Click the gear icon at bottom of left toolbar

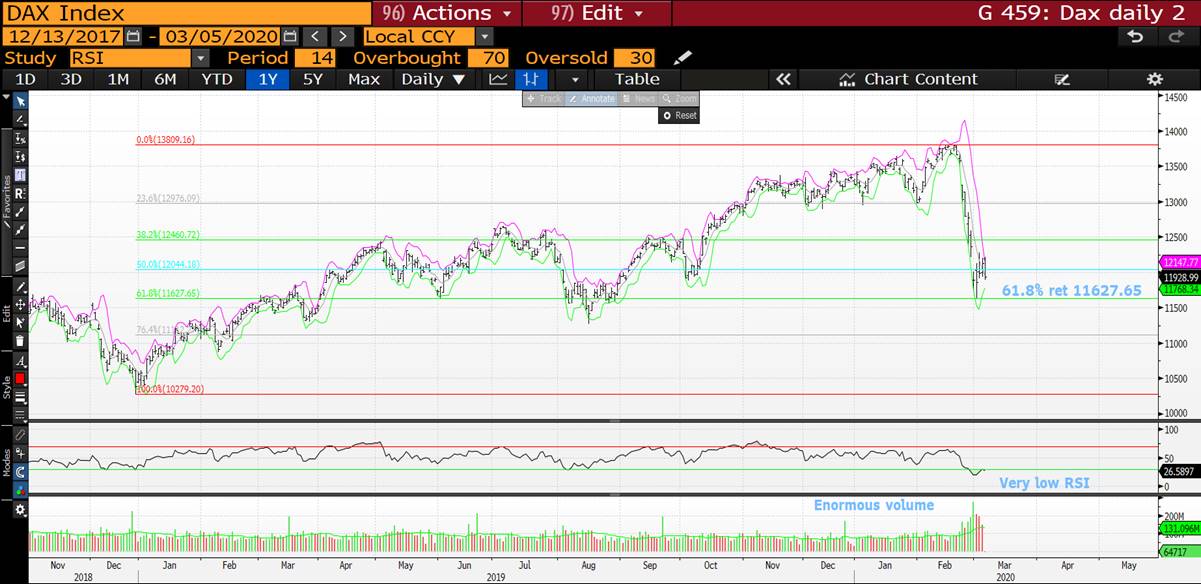click(x=20, y=510)
